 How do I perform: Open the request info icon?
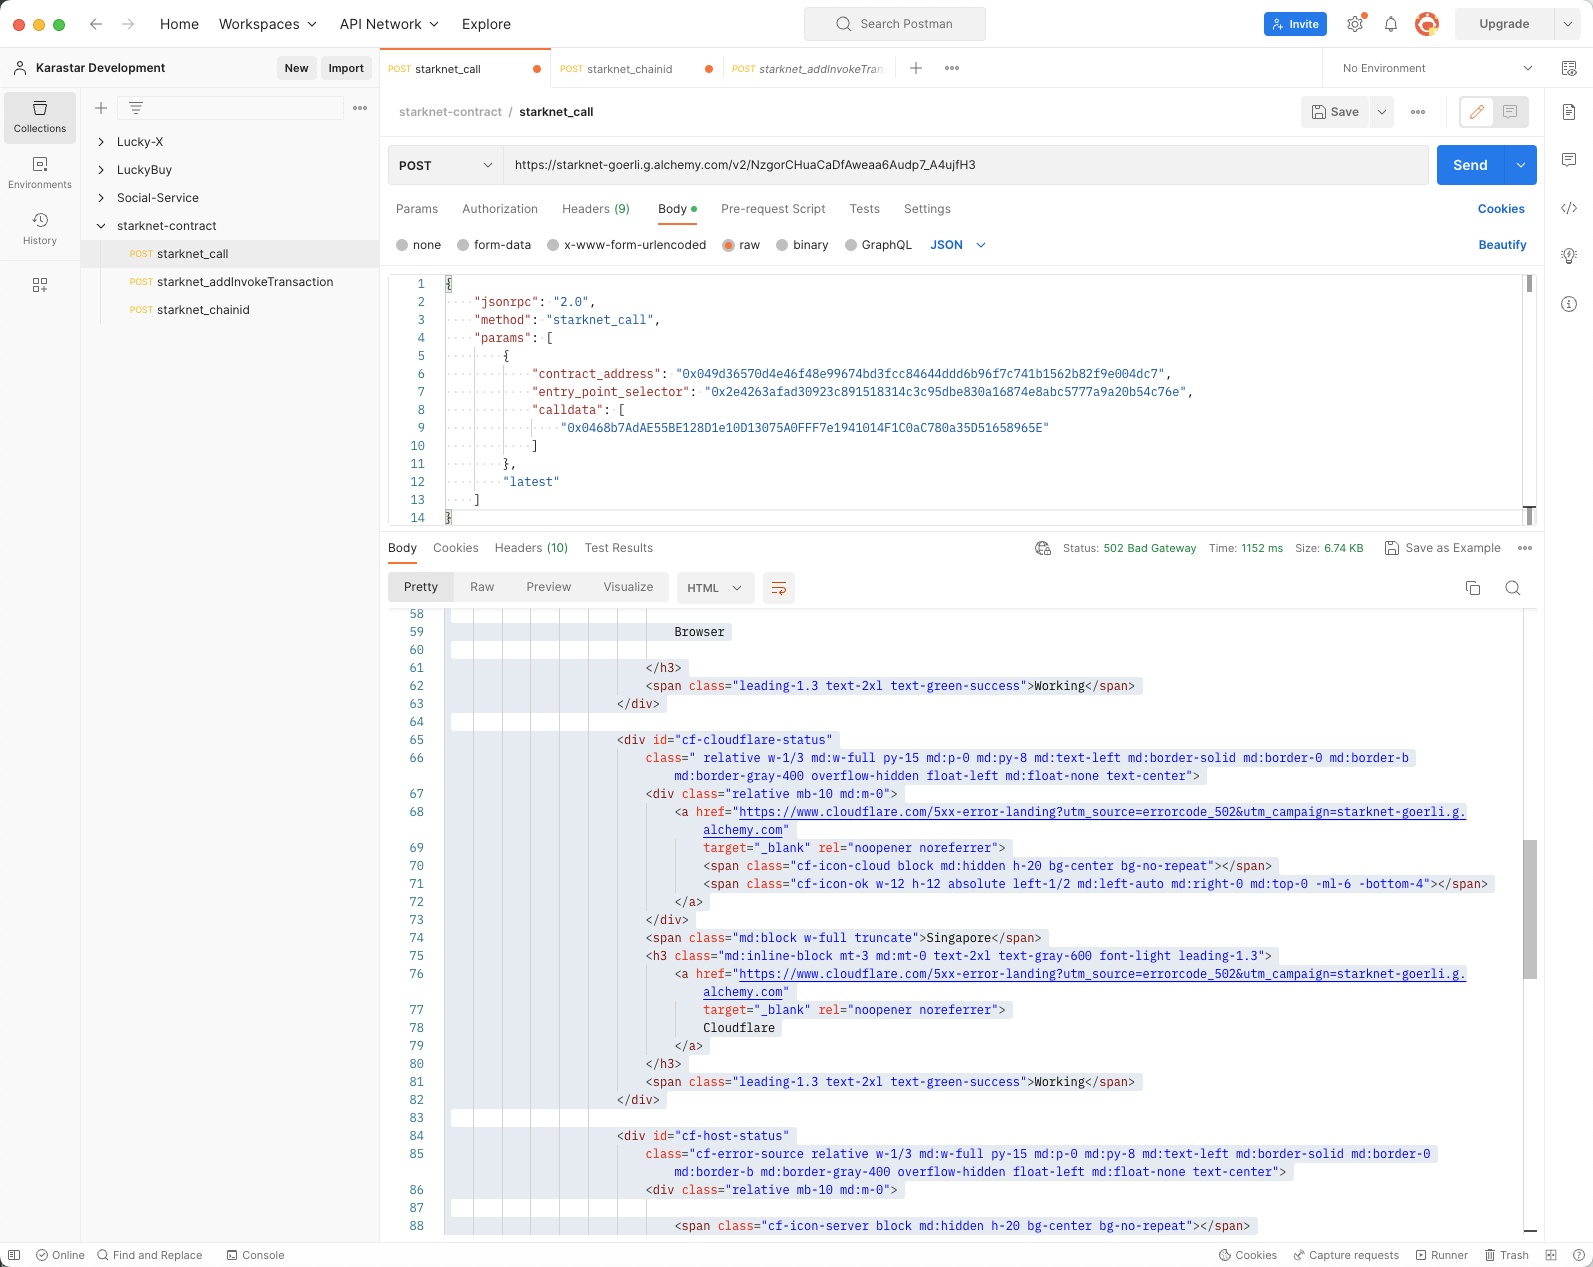[x=1569, y=304]
